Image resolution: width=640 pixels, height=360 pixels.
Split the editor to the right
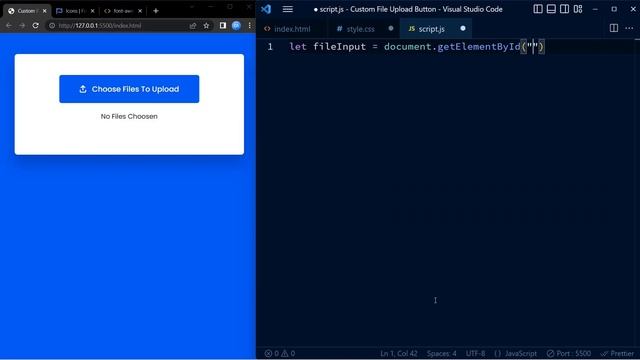coord(613,28)
